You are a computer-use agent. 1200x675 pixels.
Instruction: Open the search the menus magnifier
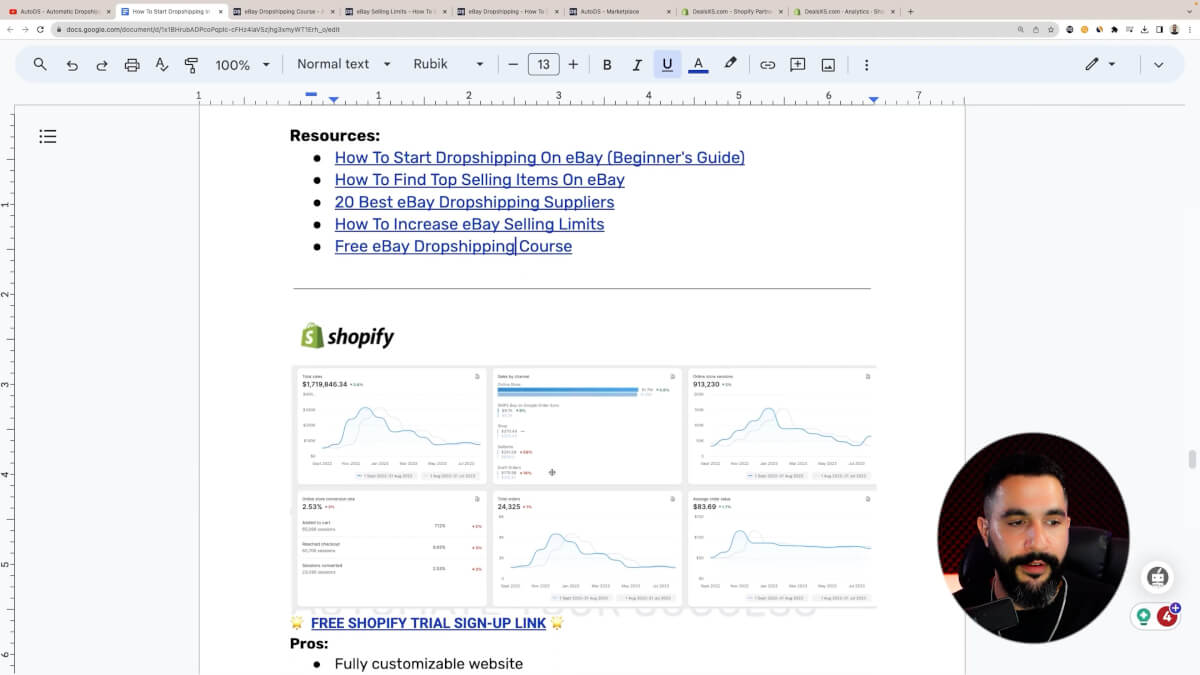40,64
